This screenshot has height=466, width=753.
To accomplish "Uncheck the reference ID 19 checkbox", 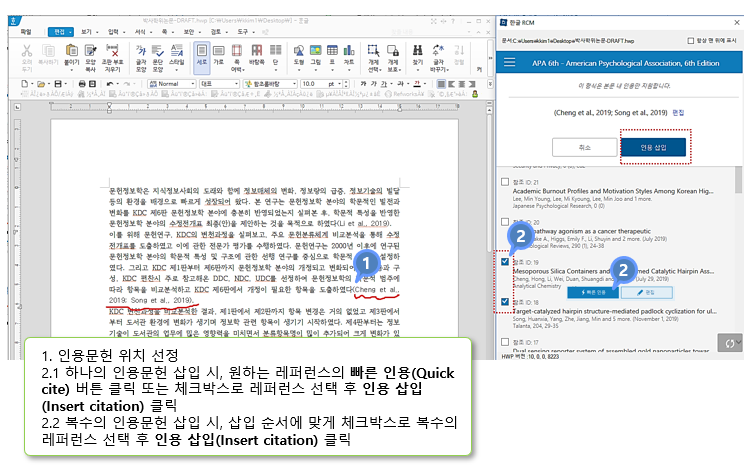I will pos(505,262).
